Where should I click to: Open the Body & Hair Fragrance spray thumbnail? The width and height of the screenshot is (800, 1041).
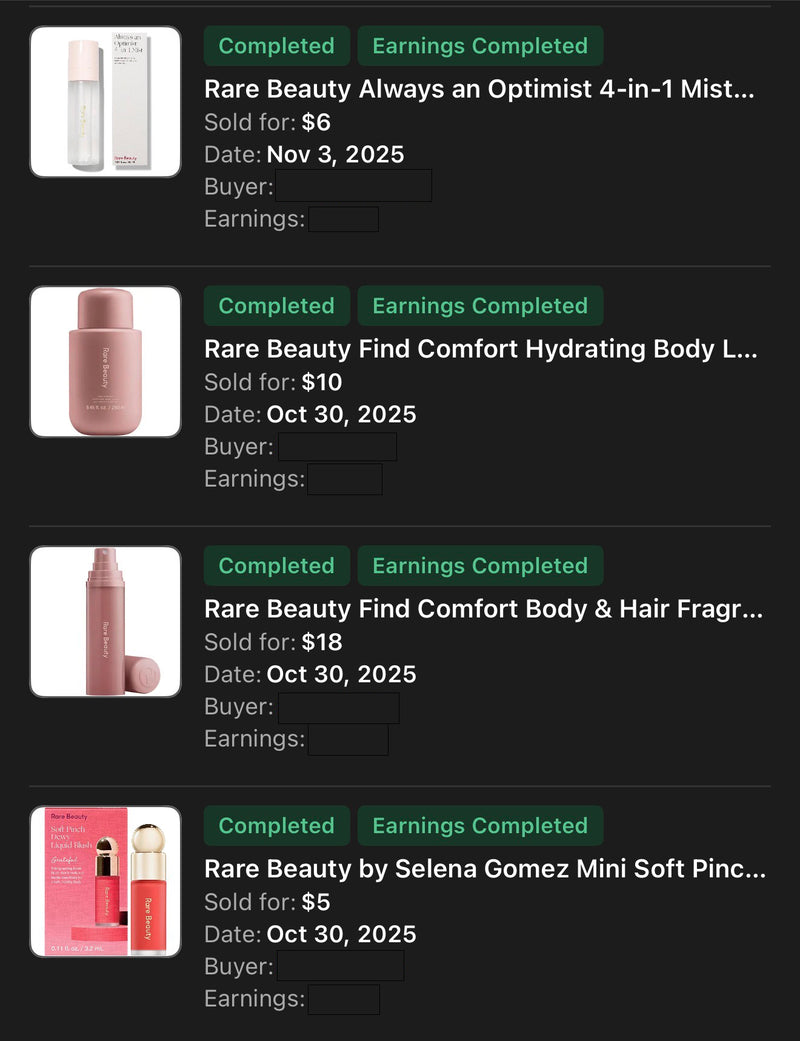(105, 622)
